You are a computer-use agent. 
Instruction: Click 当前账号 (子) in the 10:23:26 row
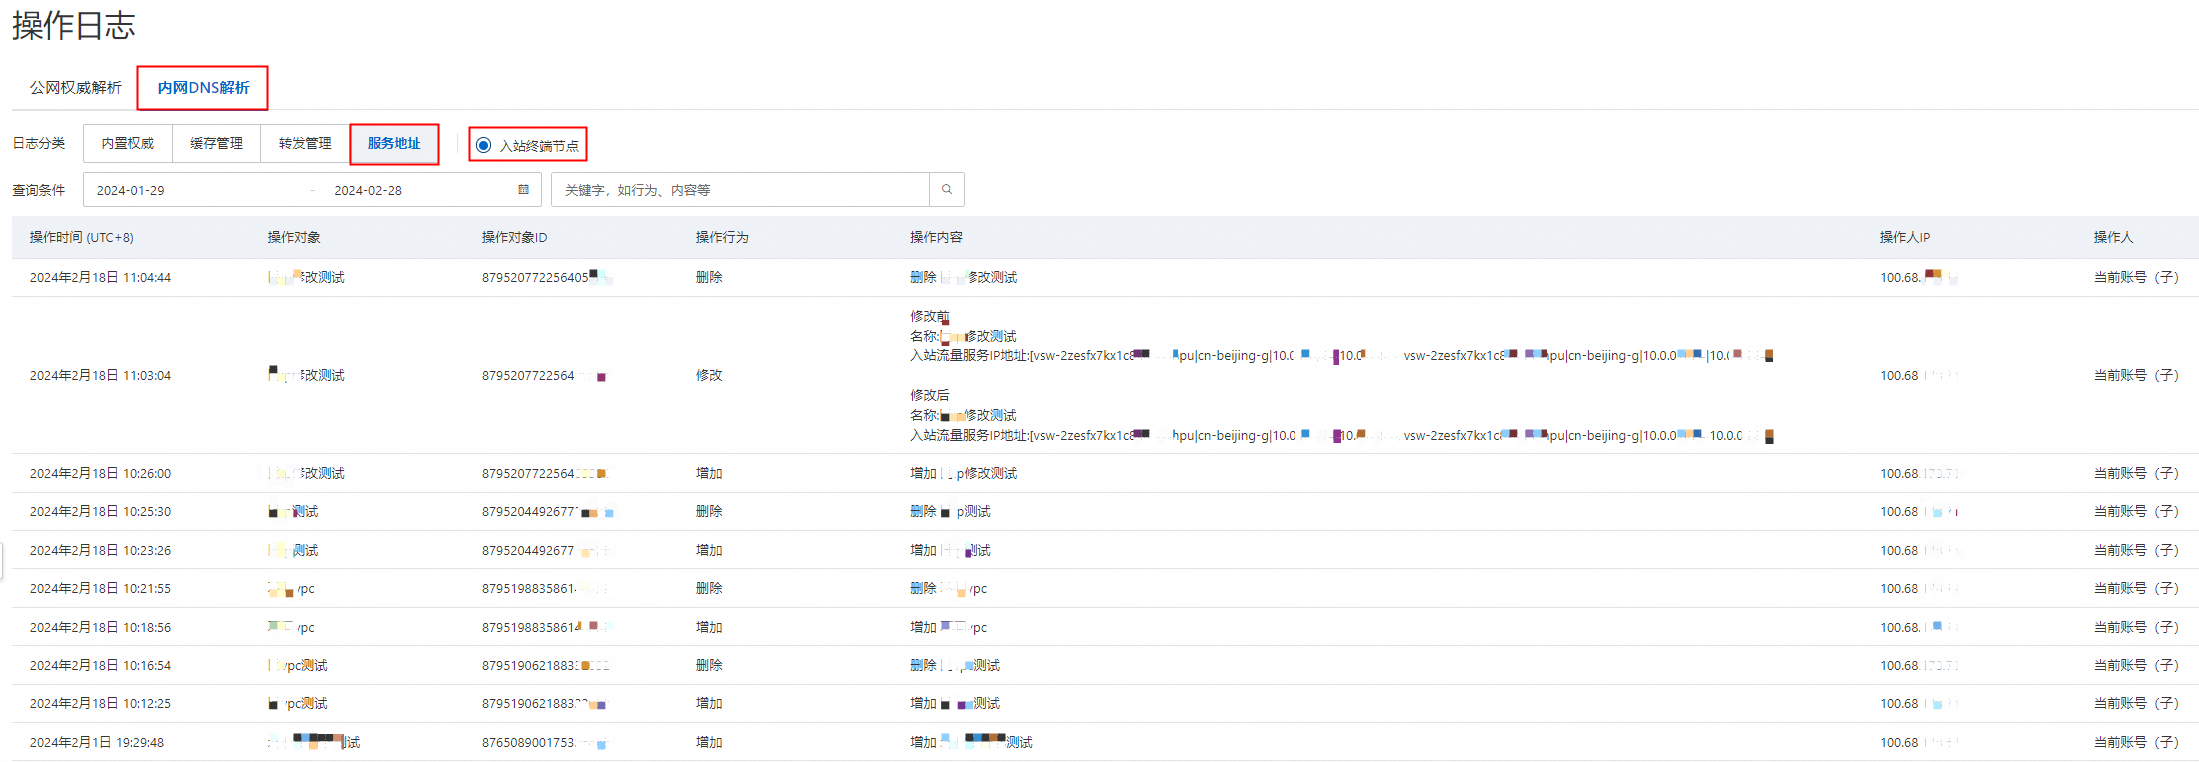2136,550
